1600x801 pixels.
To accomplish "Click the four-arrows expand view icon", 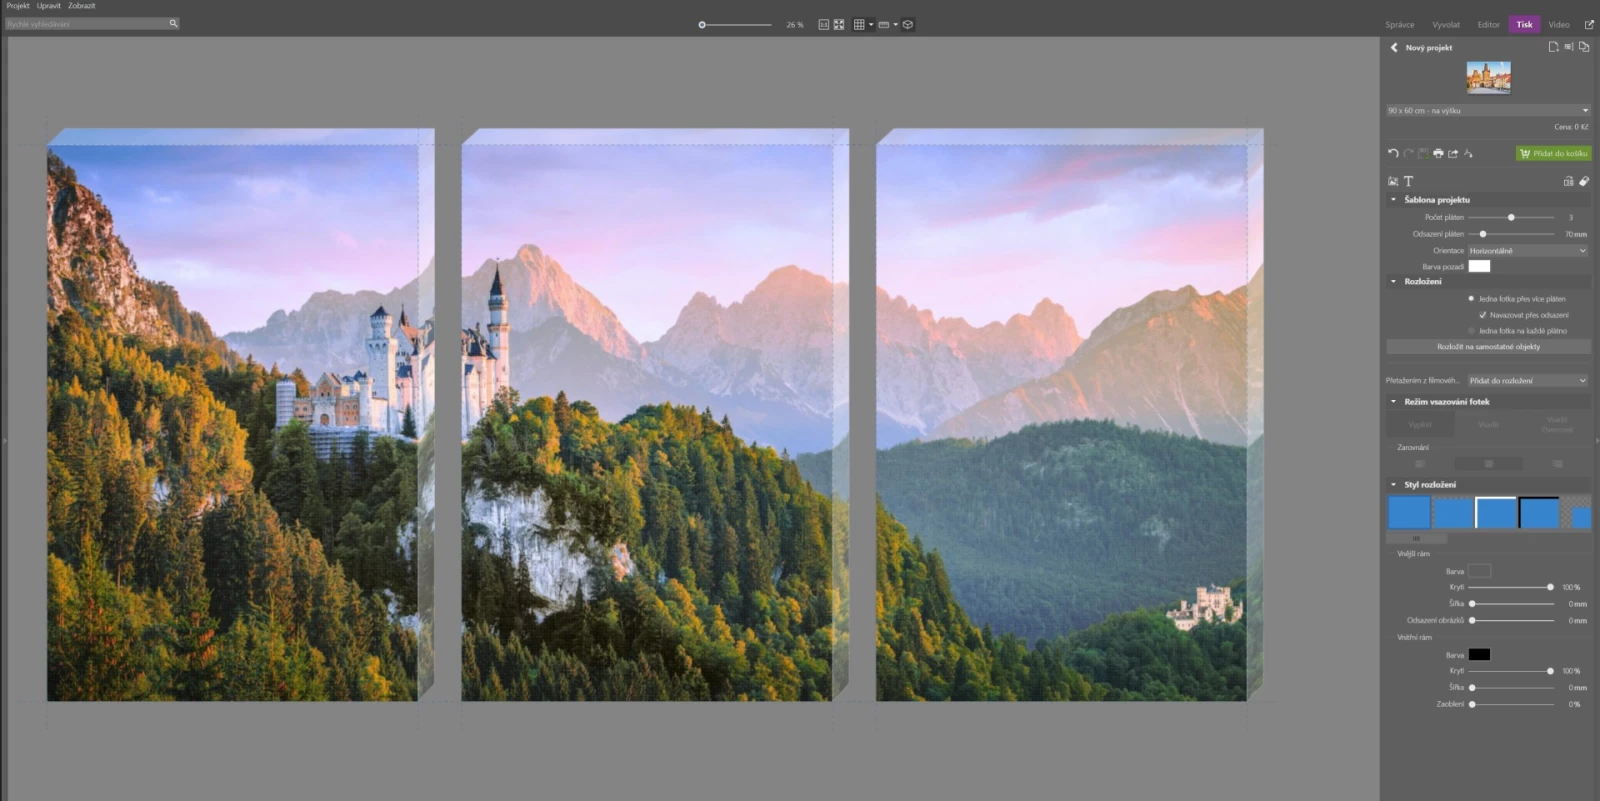I will (x=839, y=24).
